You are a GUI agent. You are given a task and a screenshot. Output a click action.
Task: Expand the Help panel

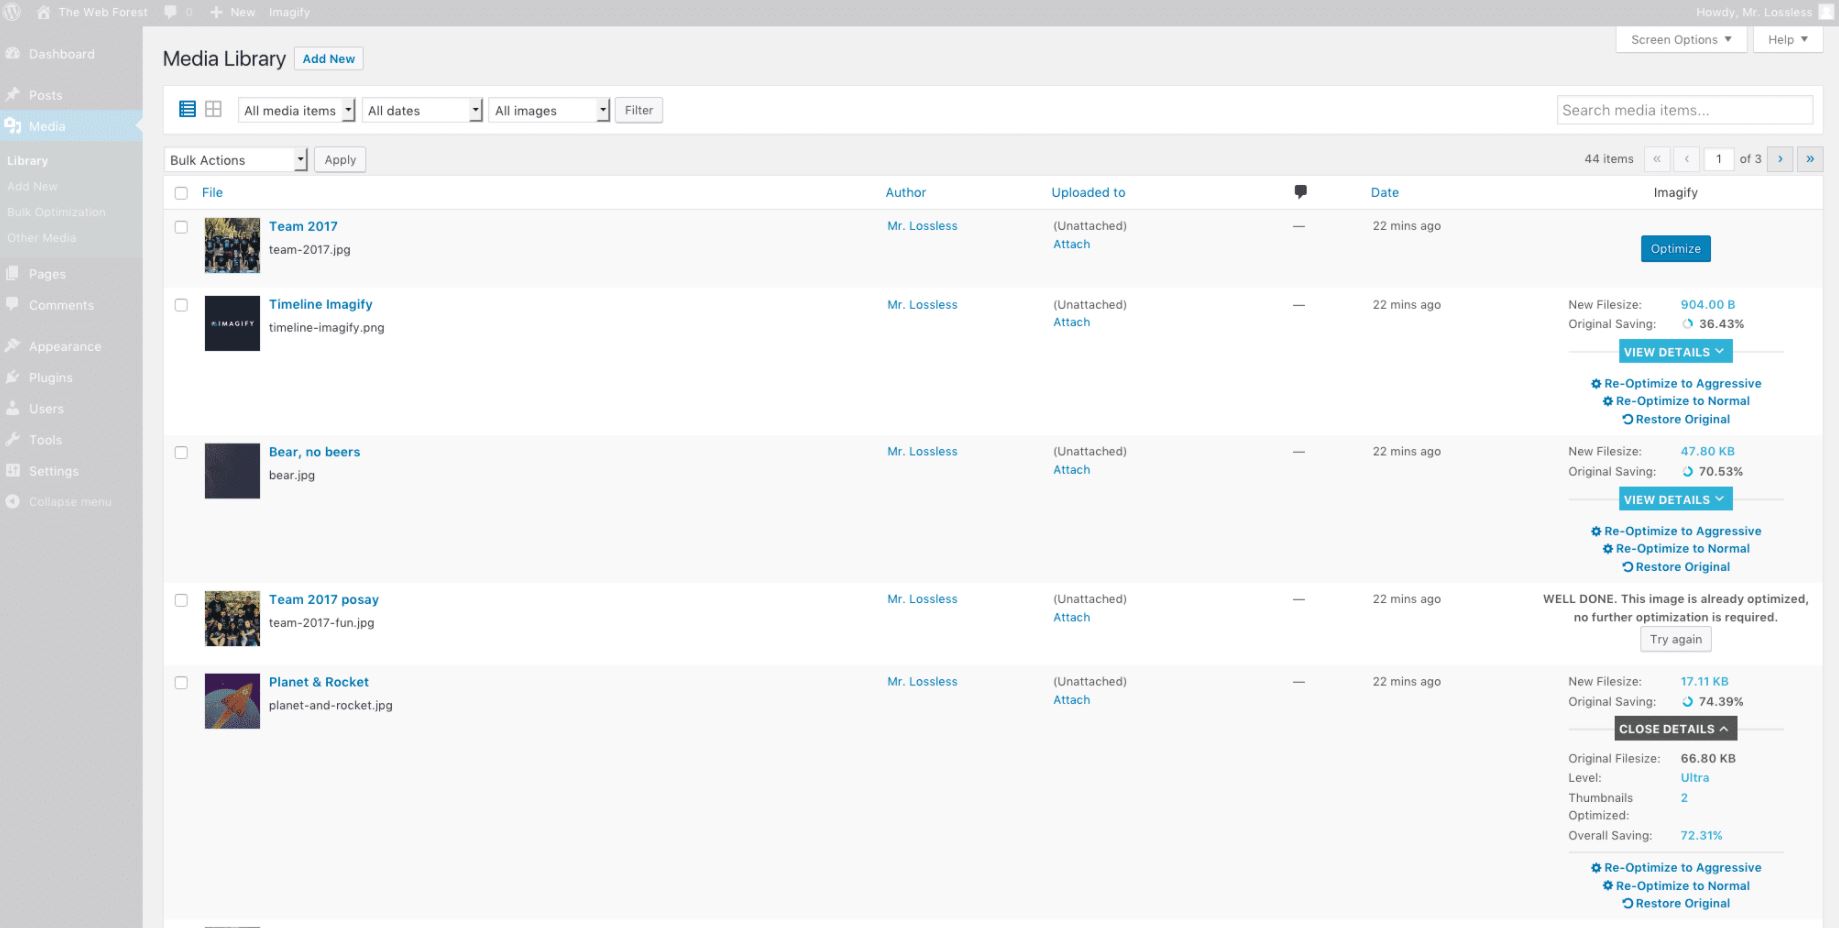point(1788,39)
